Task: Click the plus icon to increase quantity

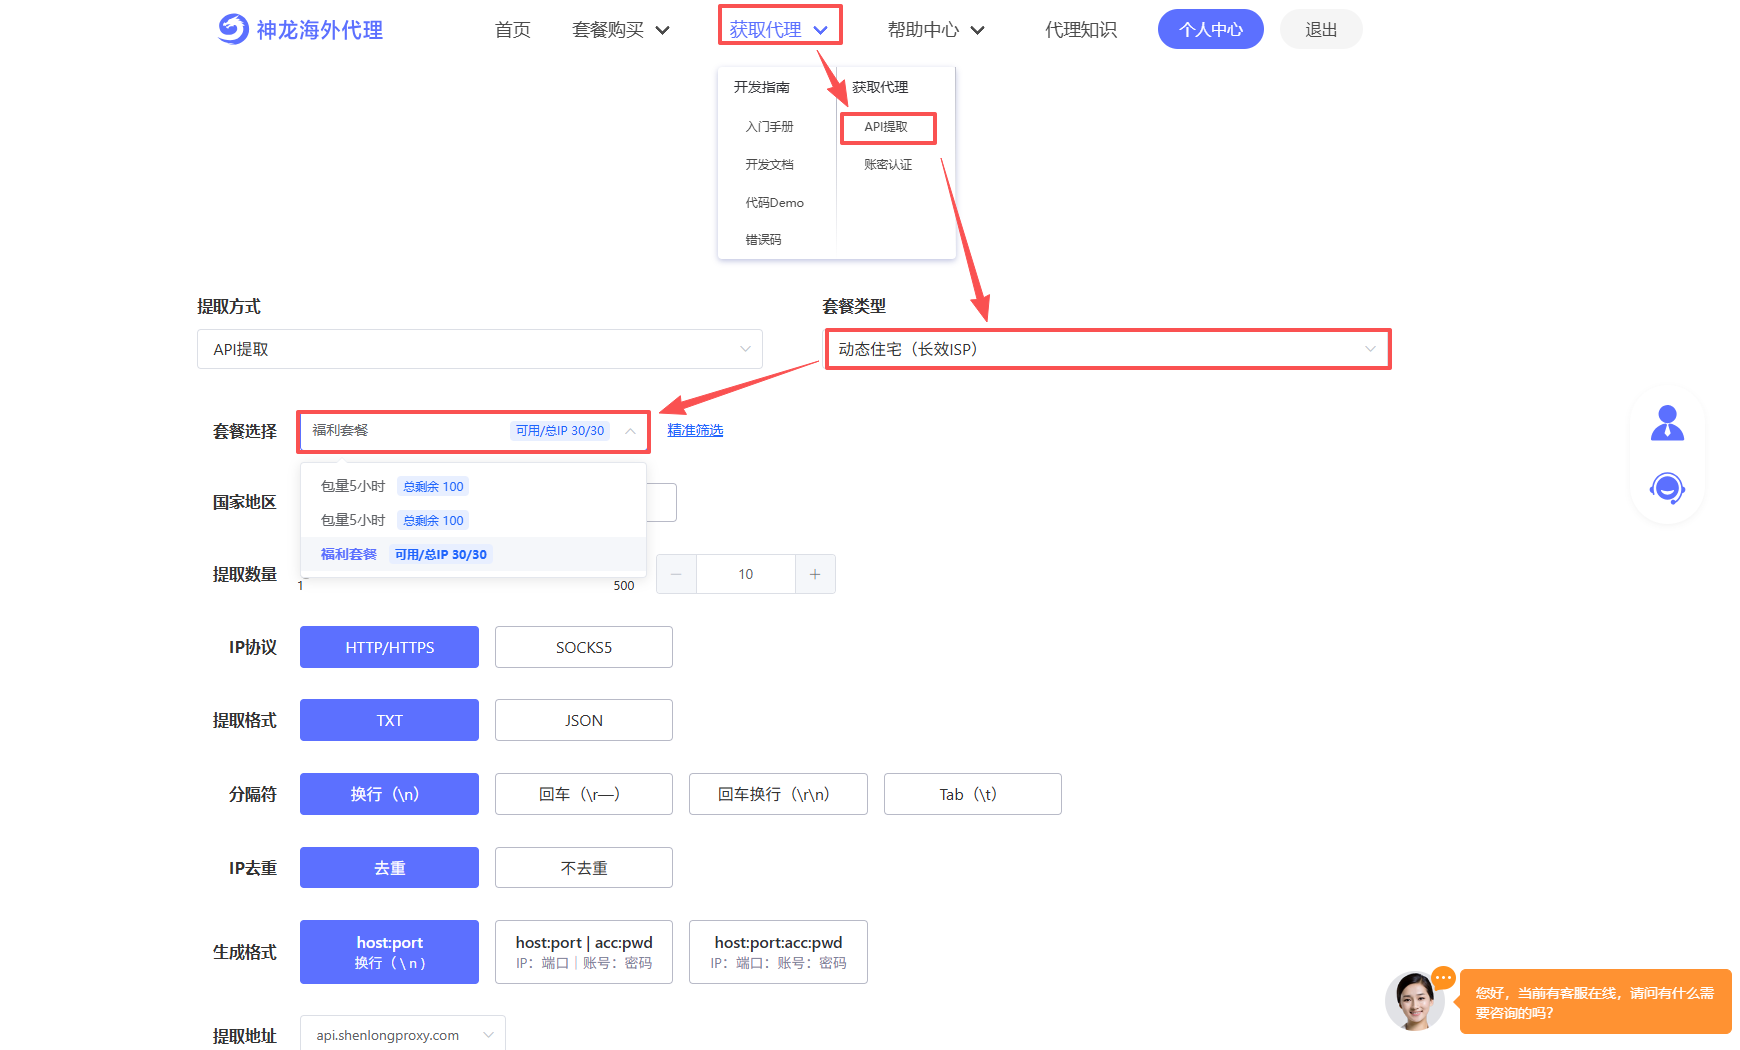Action: 815,574
